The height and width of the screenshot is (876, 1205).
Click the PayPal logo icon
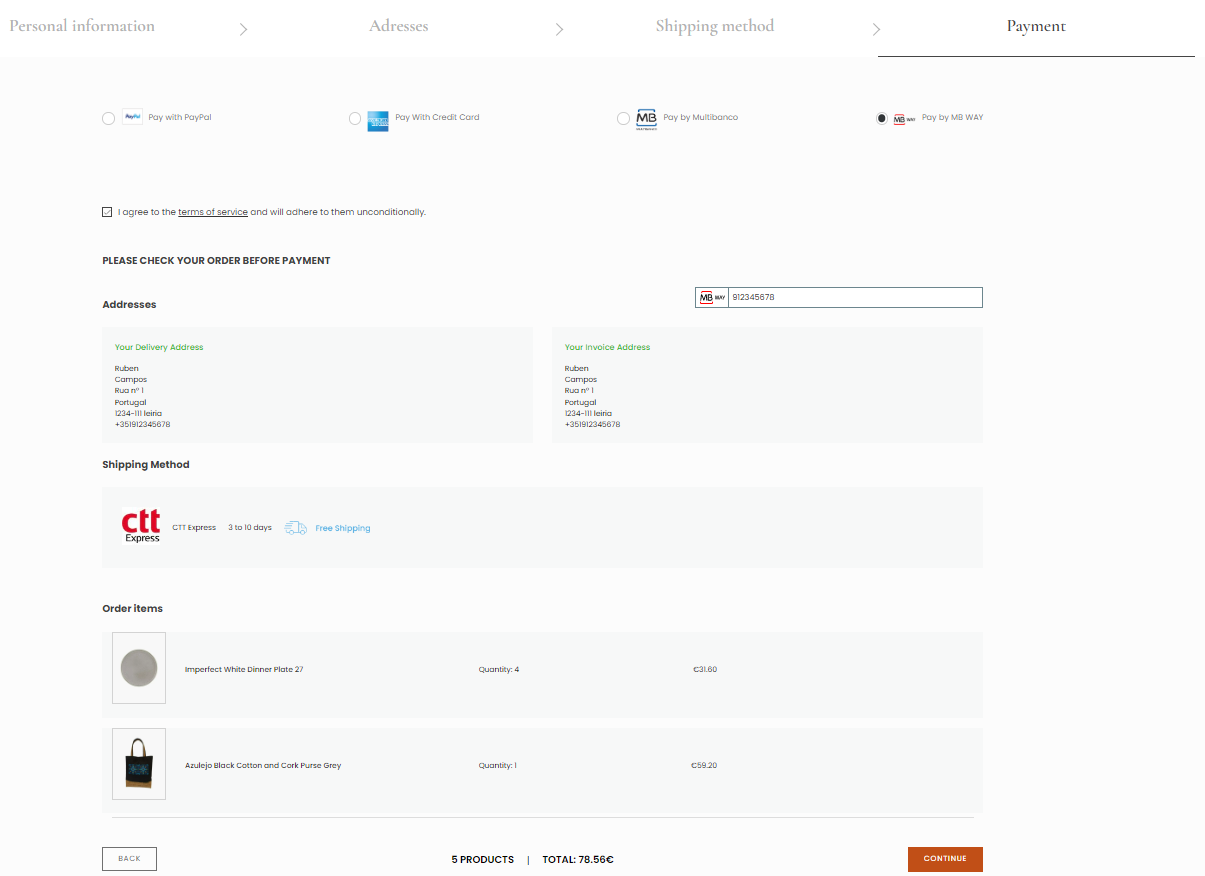tap(133, 117)
